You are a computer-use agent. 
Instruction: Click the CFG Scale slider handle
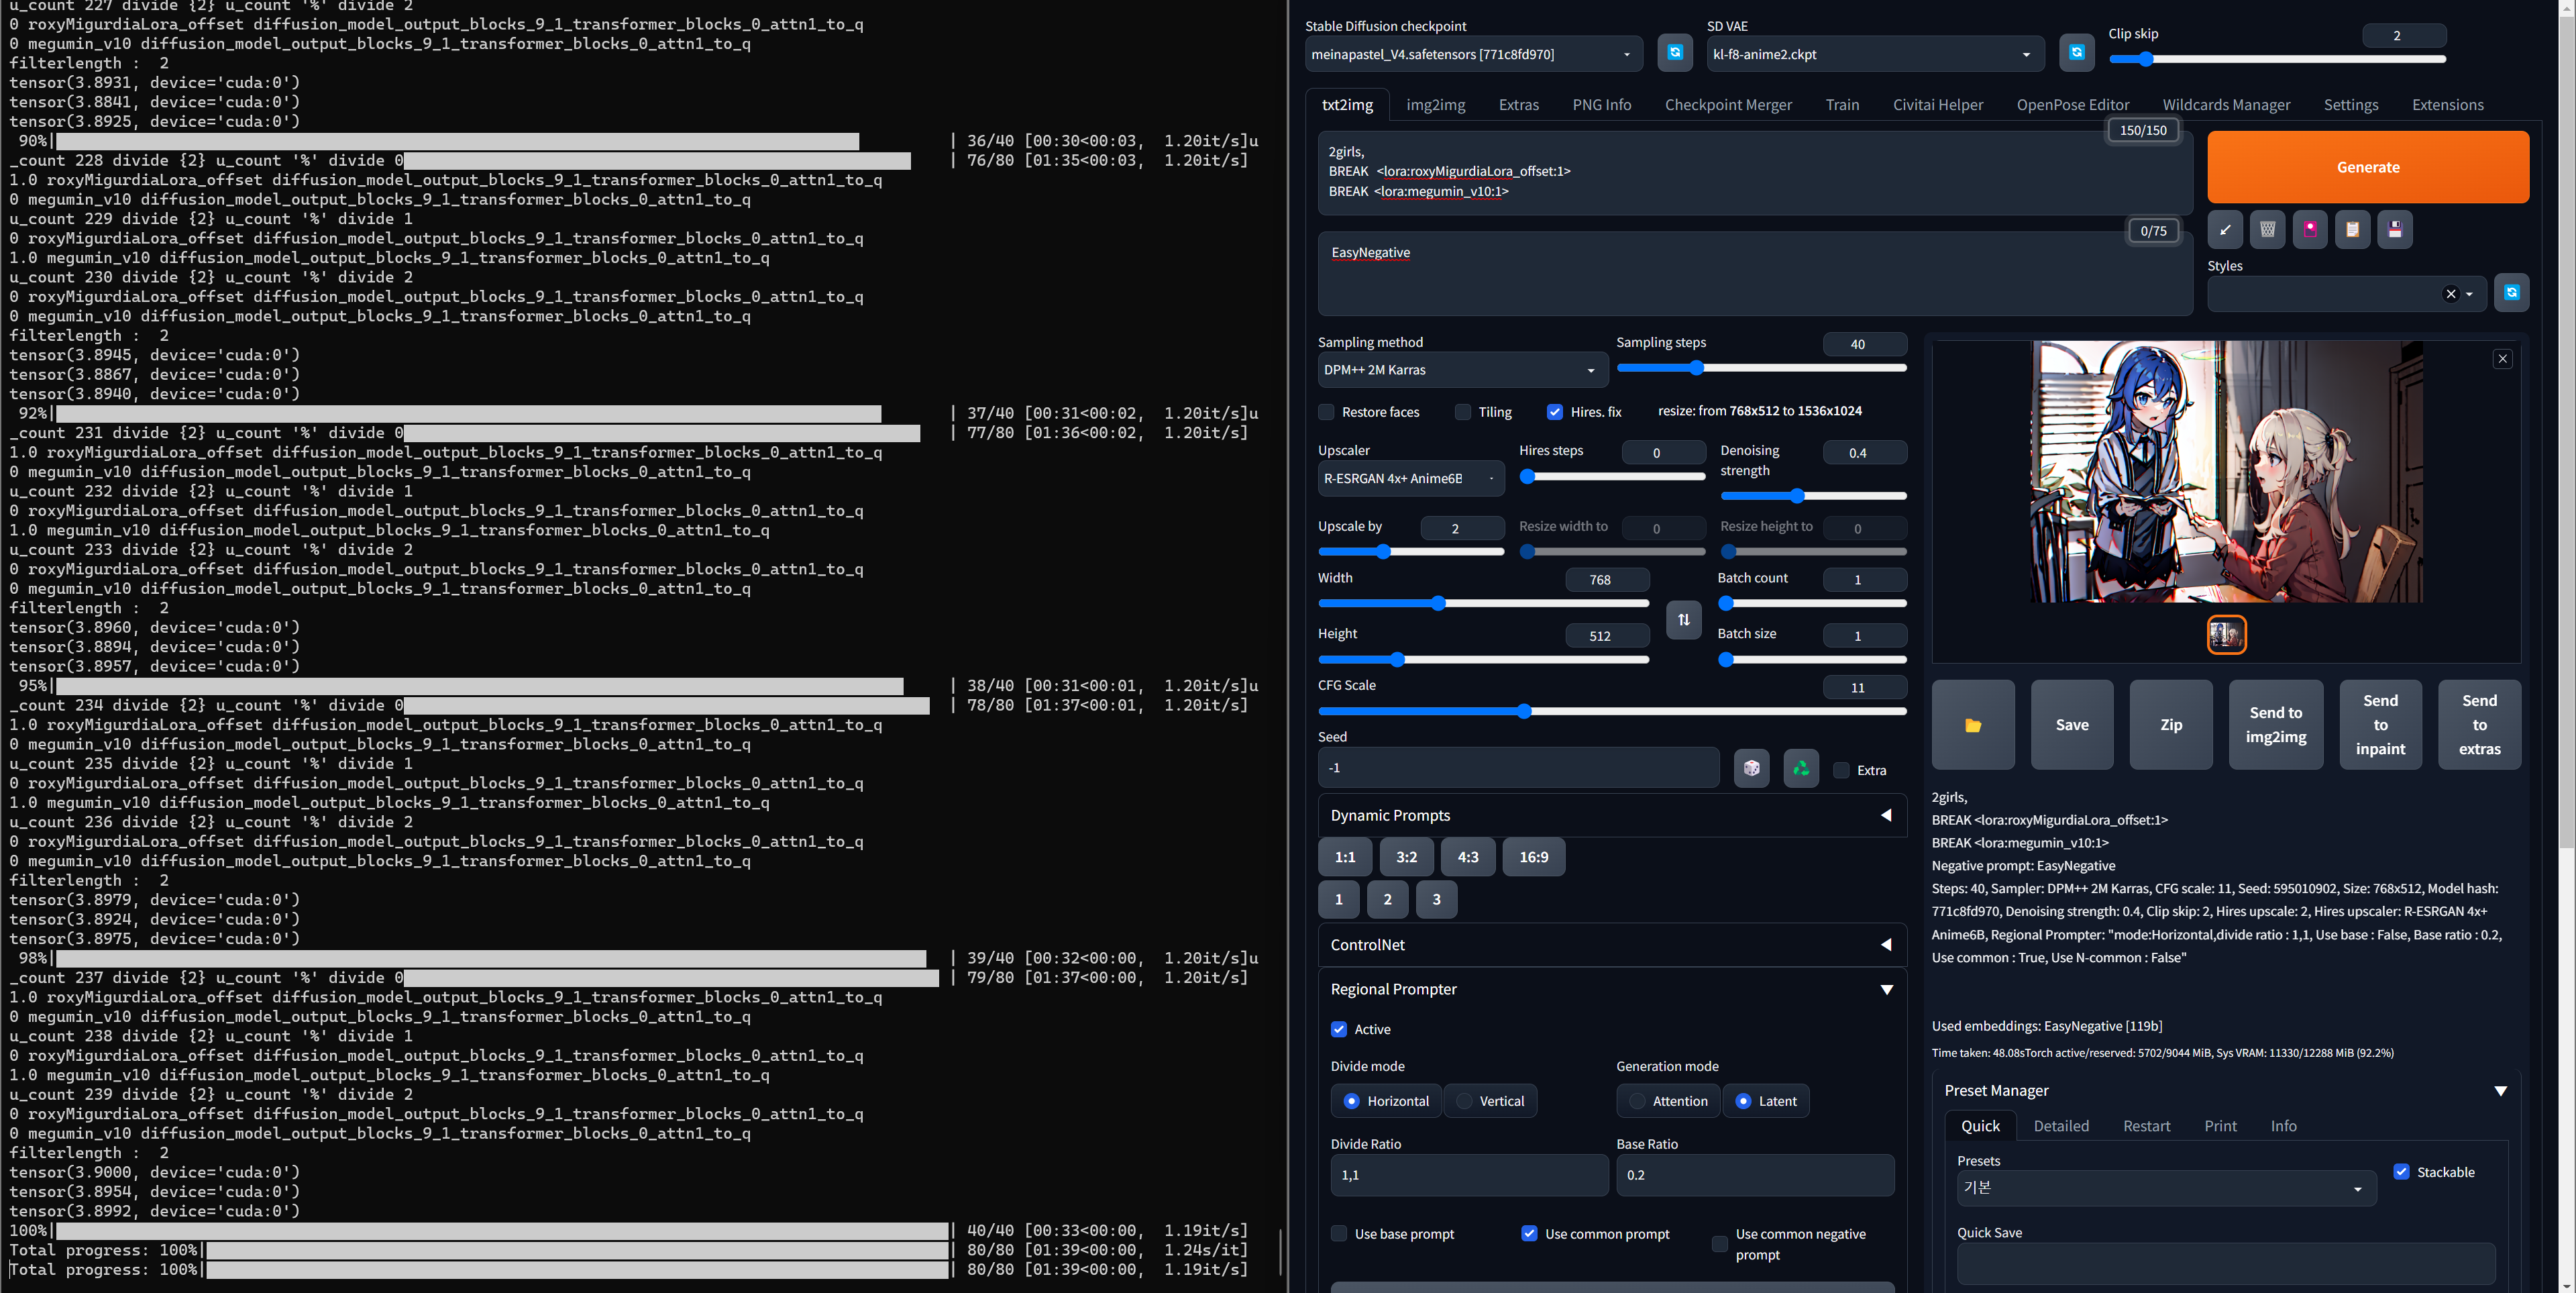pos(1524,712)
